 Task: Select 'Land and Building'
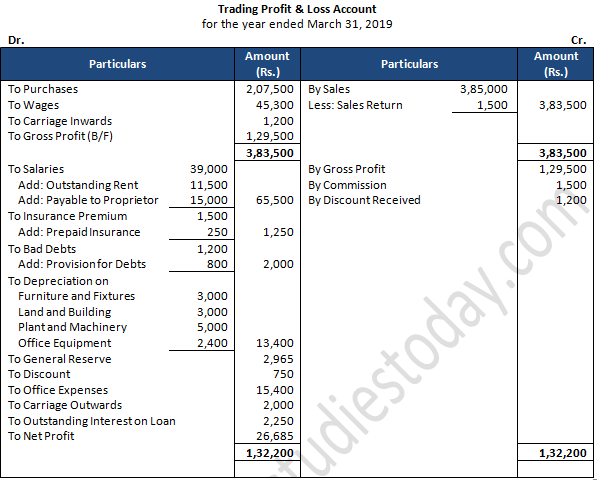tap(65, 312)
